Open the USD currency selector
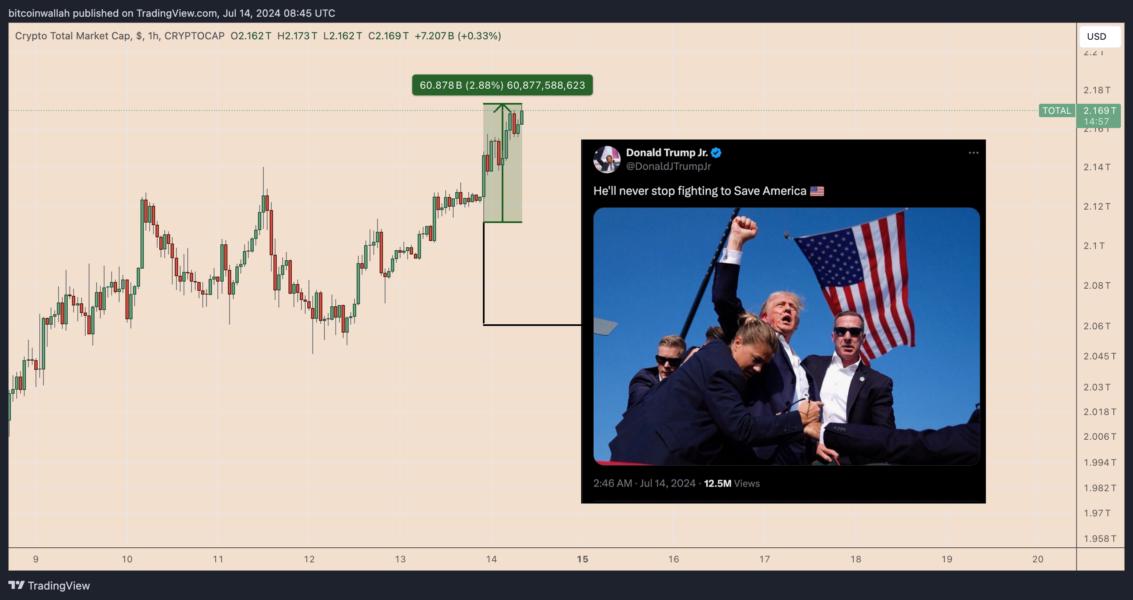1133x600 pixels. click(x=1096, y=36)
